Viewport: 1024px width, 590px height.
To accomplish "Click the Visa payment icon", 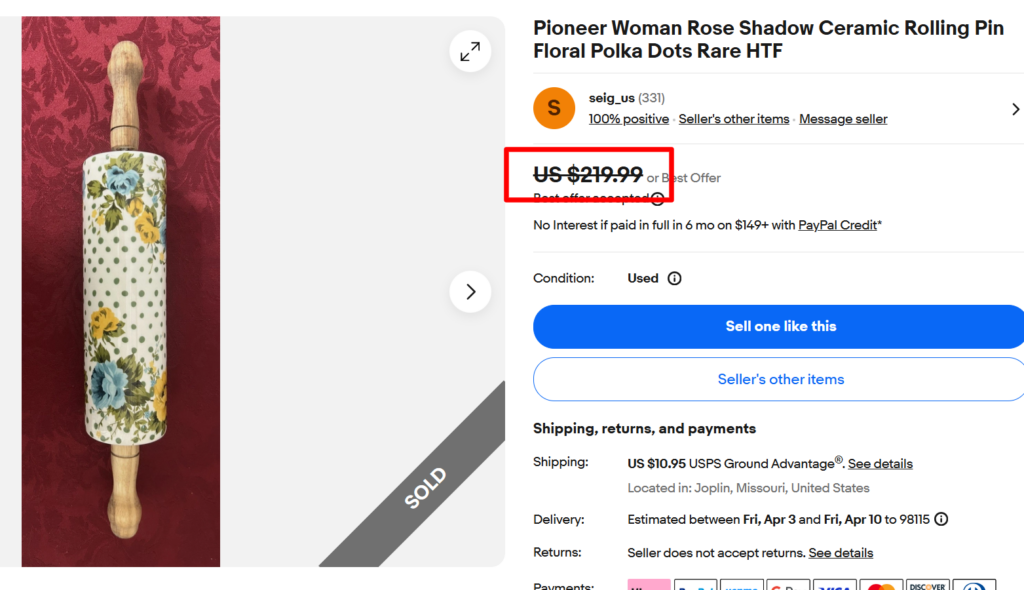I will click(835, 585).
